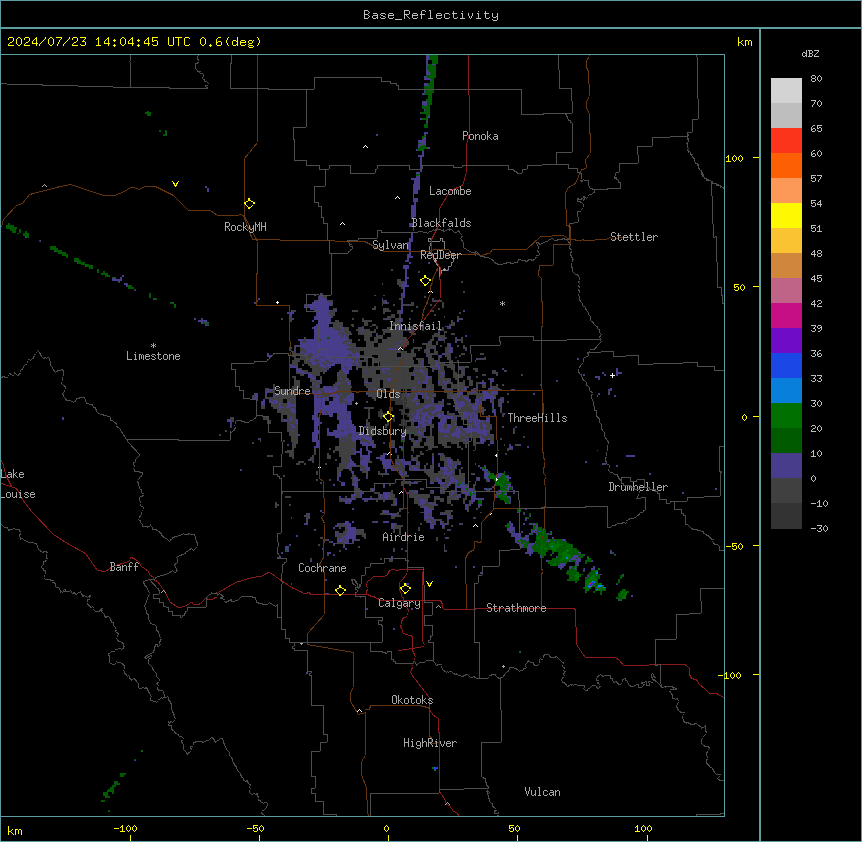Click the purple 39 dBZ color swatch
Screen dimensions: 862x842
pos(786,341)
